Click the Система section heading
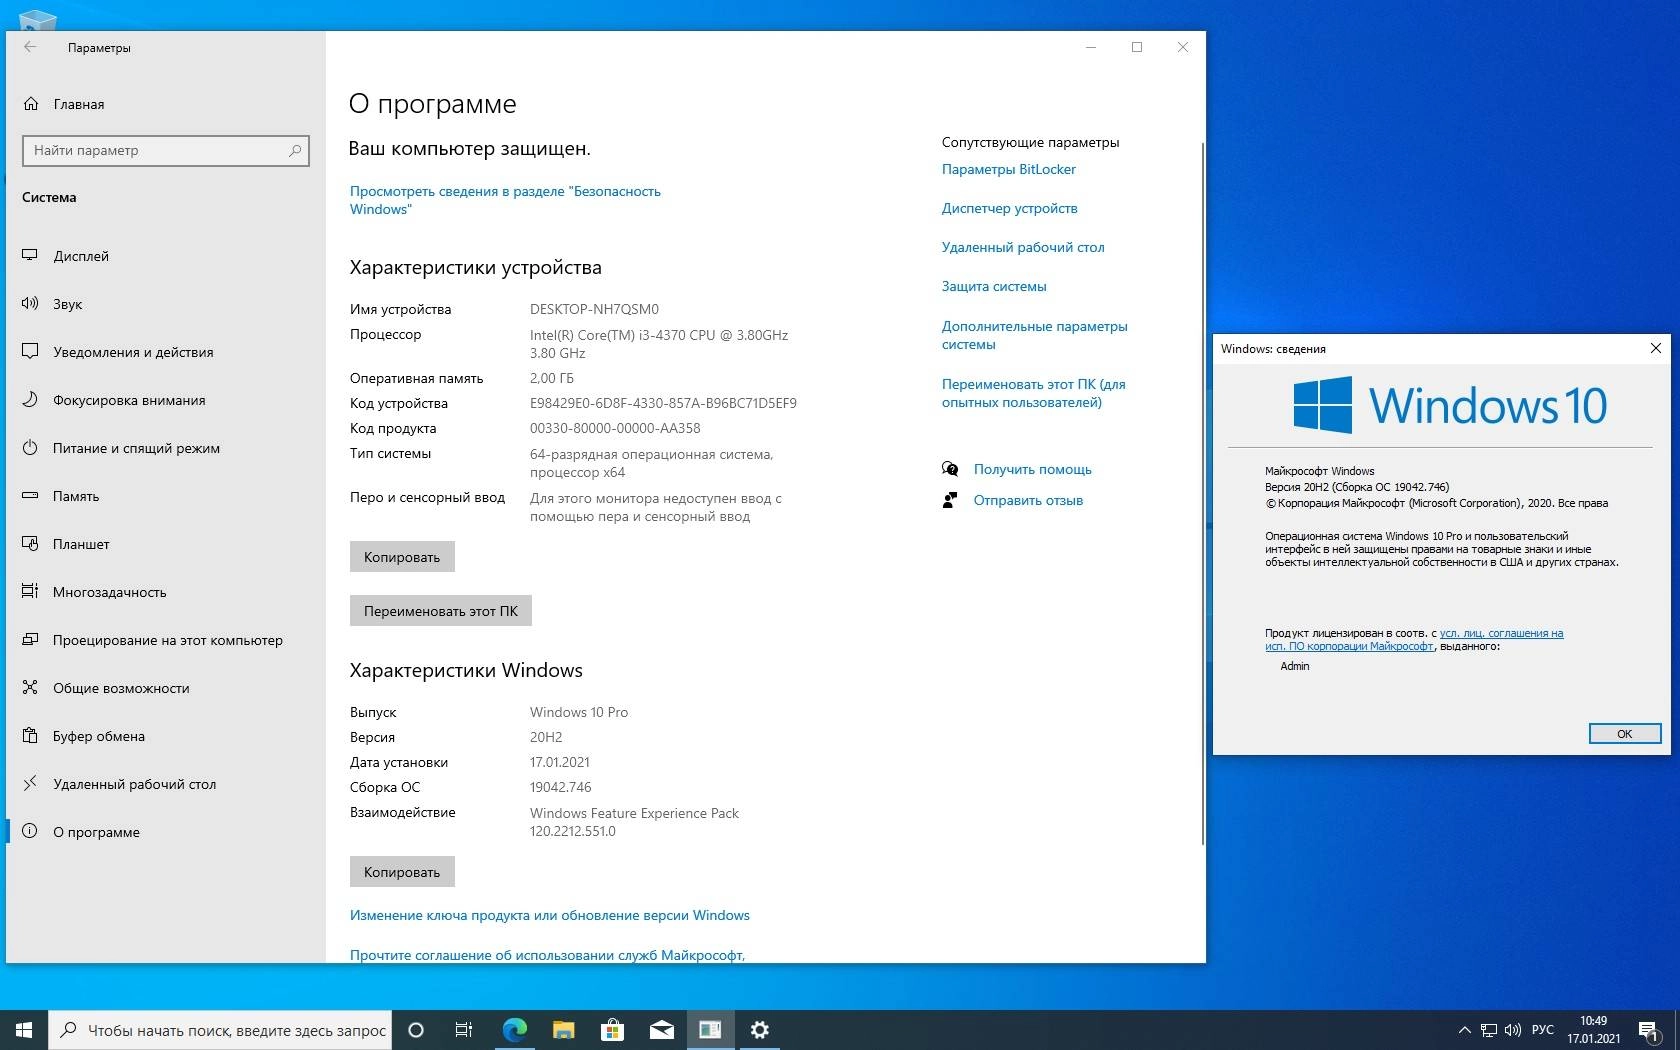Viewport: 1680px width, 1050px height. pyautogui.click(x=49, y=197)
